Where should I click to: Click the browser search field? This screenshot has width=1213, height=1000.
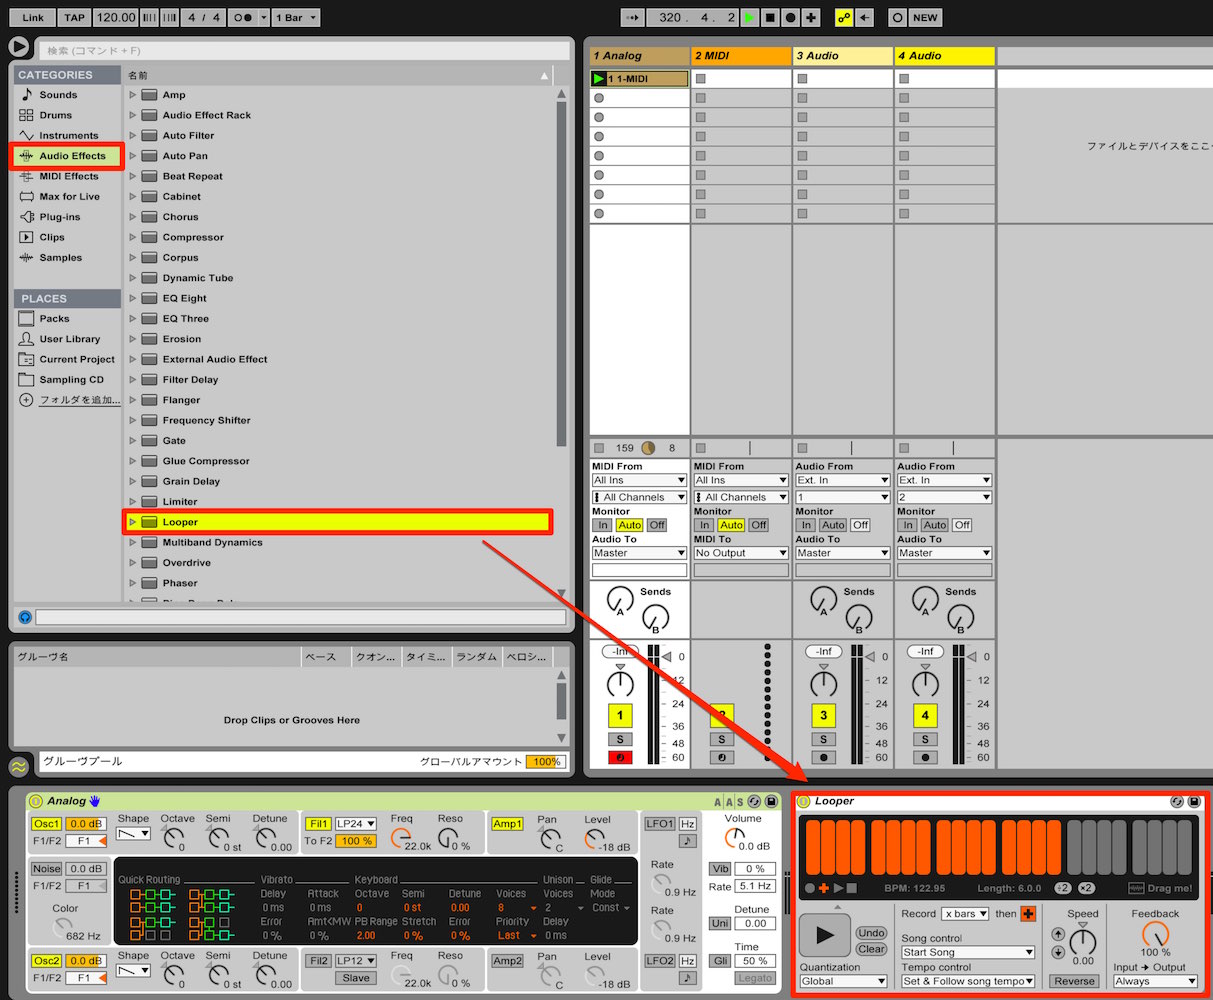[x=305, y=50]
